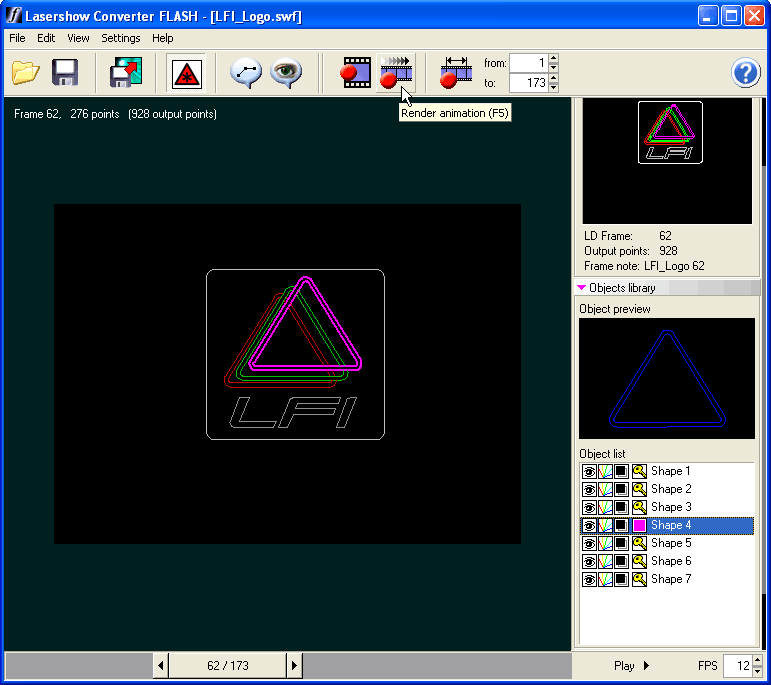Click the color rays icon for Shape 7
The height and width of the screenshot is (685, 771).
pos(605,579)
